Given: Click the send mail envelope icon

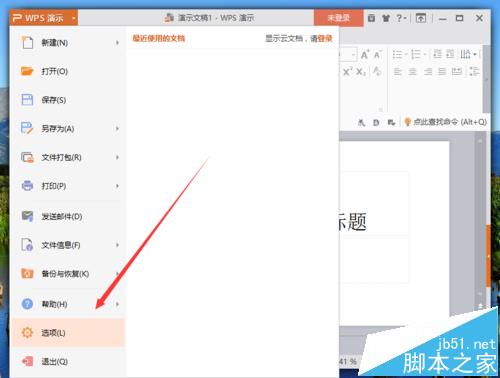Looking at the screenshot, I should (27, 216).
